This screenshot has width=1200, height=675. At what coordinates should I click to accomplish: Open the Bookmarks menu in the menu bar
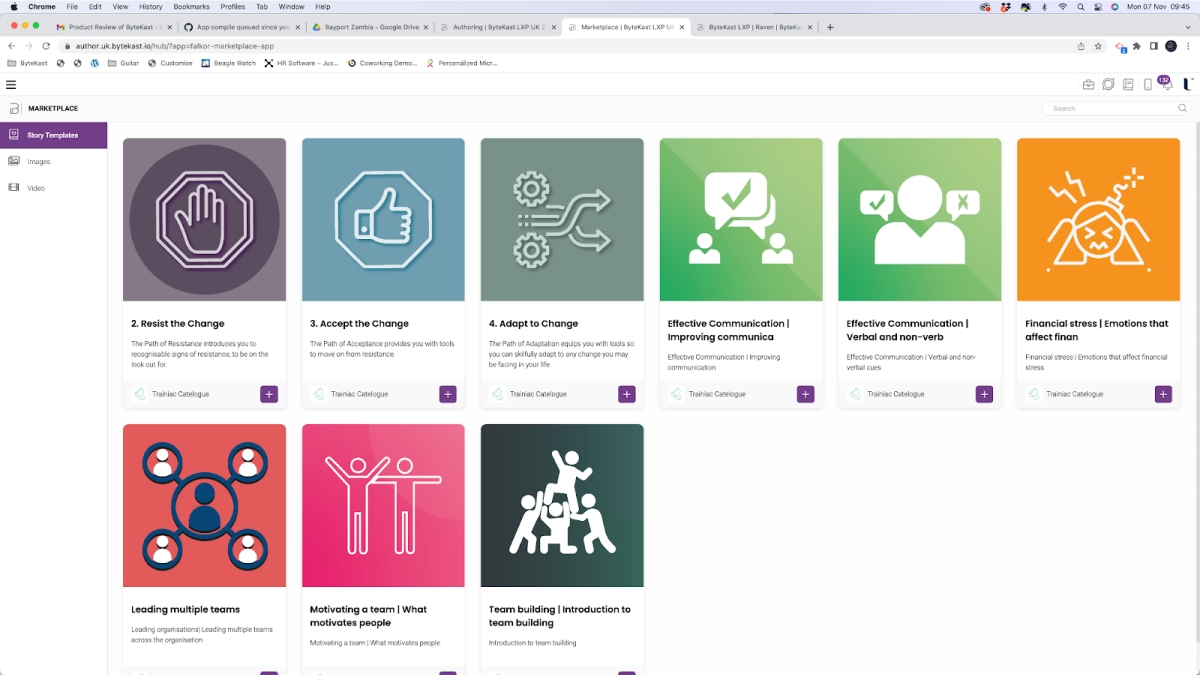[191, 6]
